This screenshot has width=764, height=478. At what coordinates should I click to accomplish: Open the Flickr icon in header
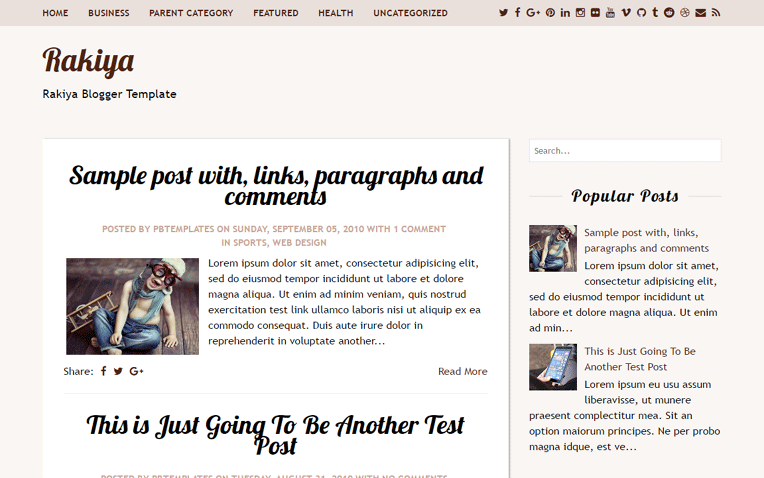(595, 13)
